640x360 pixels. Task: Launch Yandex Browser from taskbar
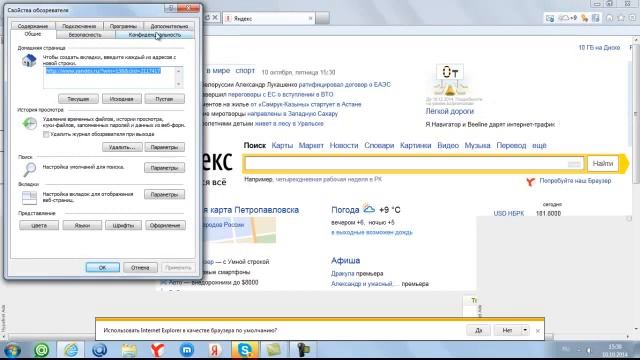(x=158, y=350)
